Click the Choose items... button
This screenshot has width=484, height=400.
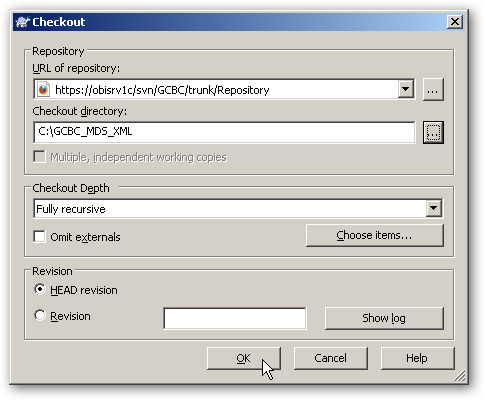click(x=375, y=235)
